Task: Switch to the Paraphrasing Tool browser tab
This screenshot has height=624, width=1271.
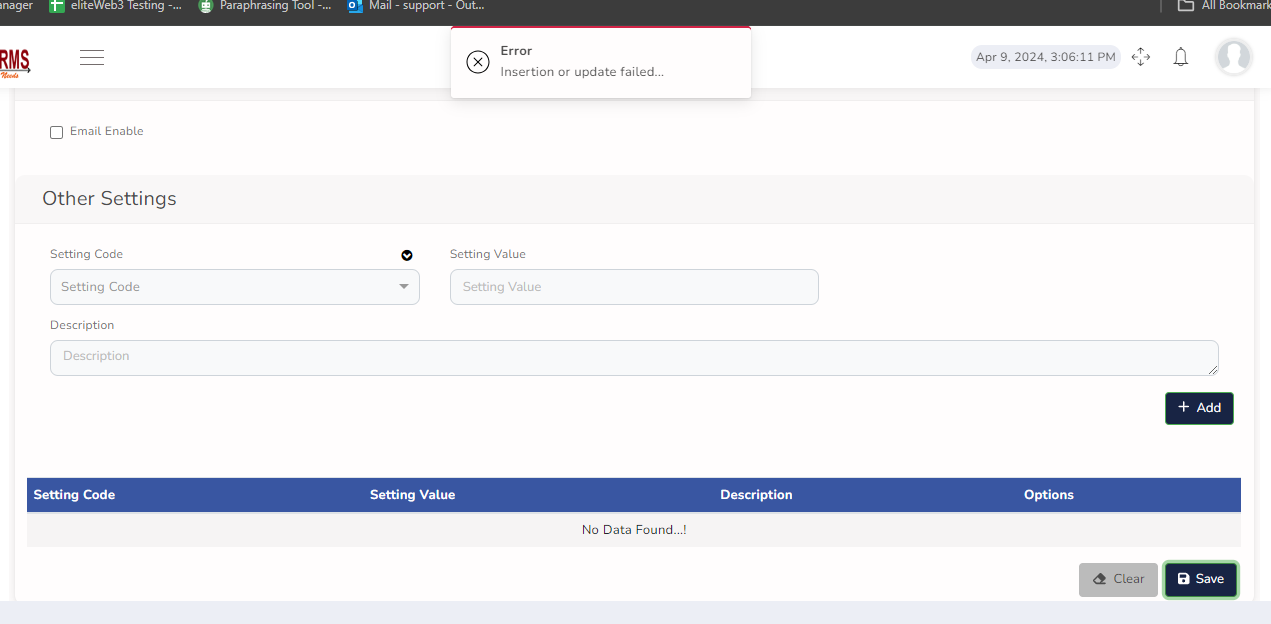Action: click(x=265, y=6)
